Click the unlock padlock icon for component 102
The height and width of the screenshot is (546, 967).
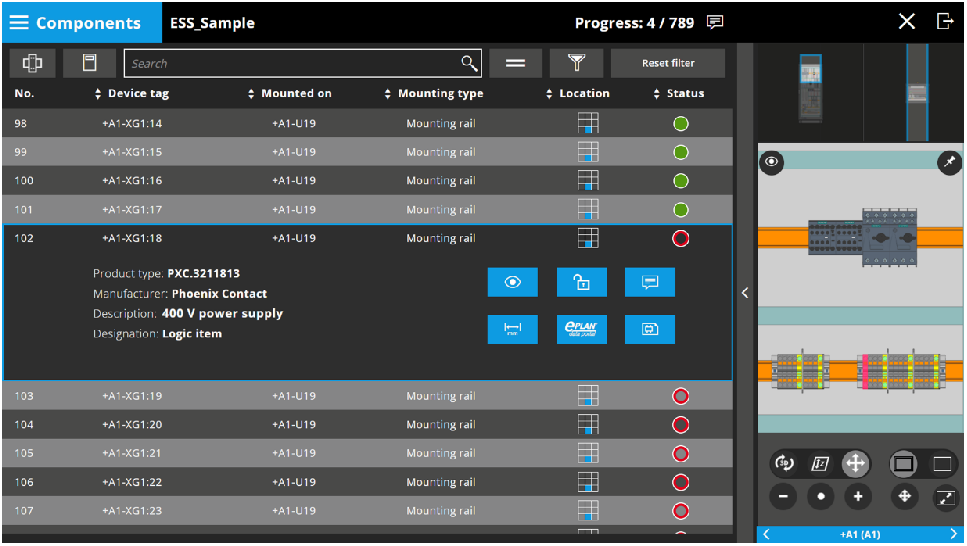coord(581,283)
